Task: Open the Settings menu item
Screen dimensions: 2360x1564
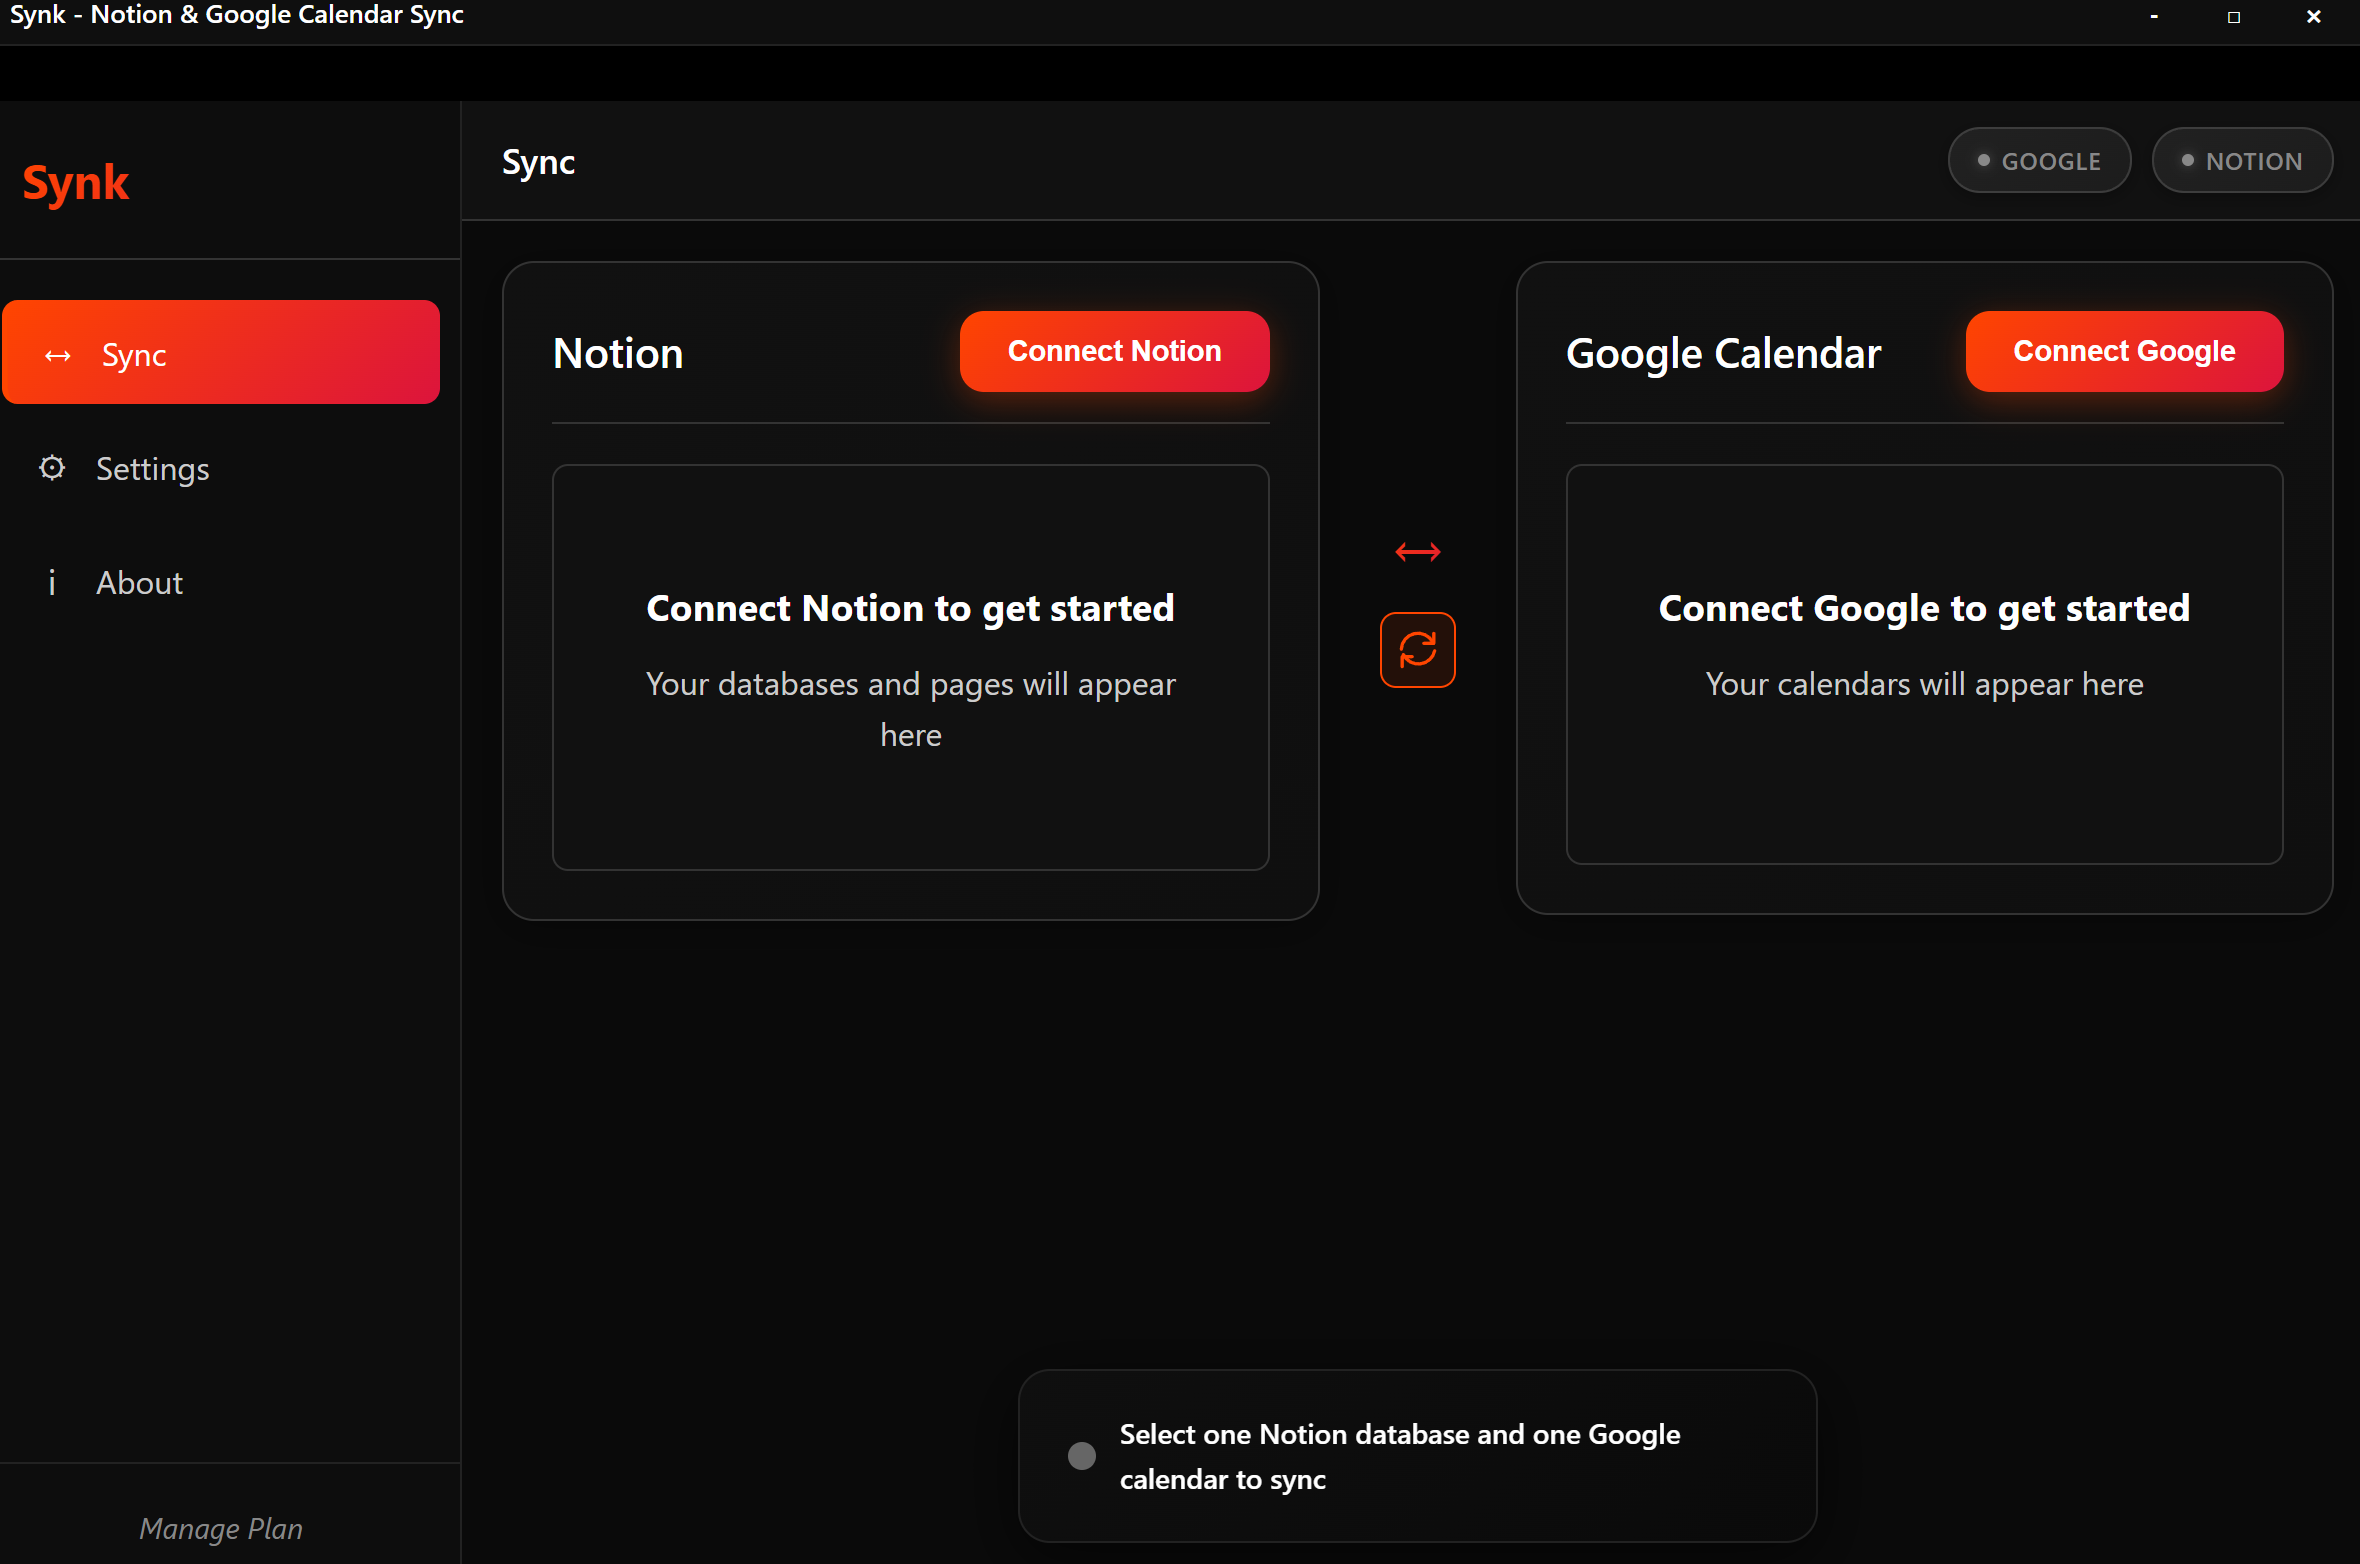Action: [x=152, y=469]
